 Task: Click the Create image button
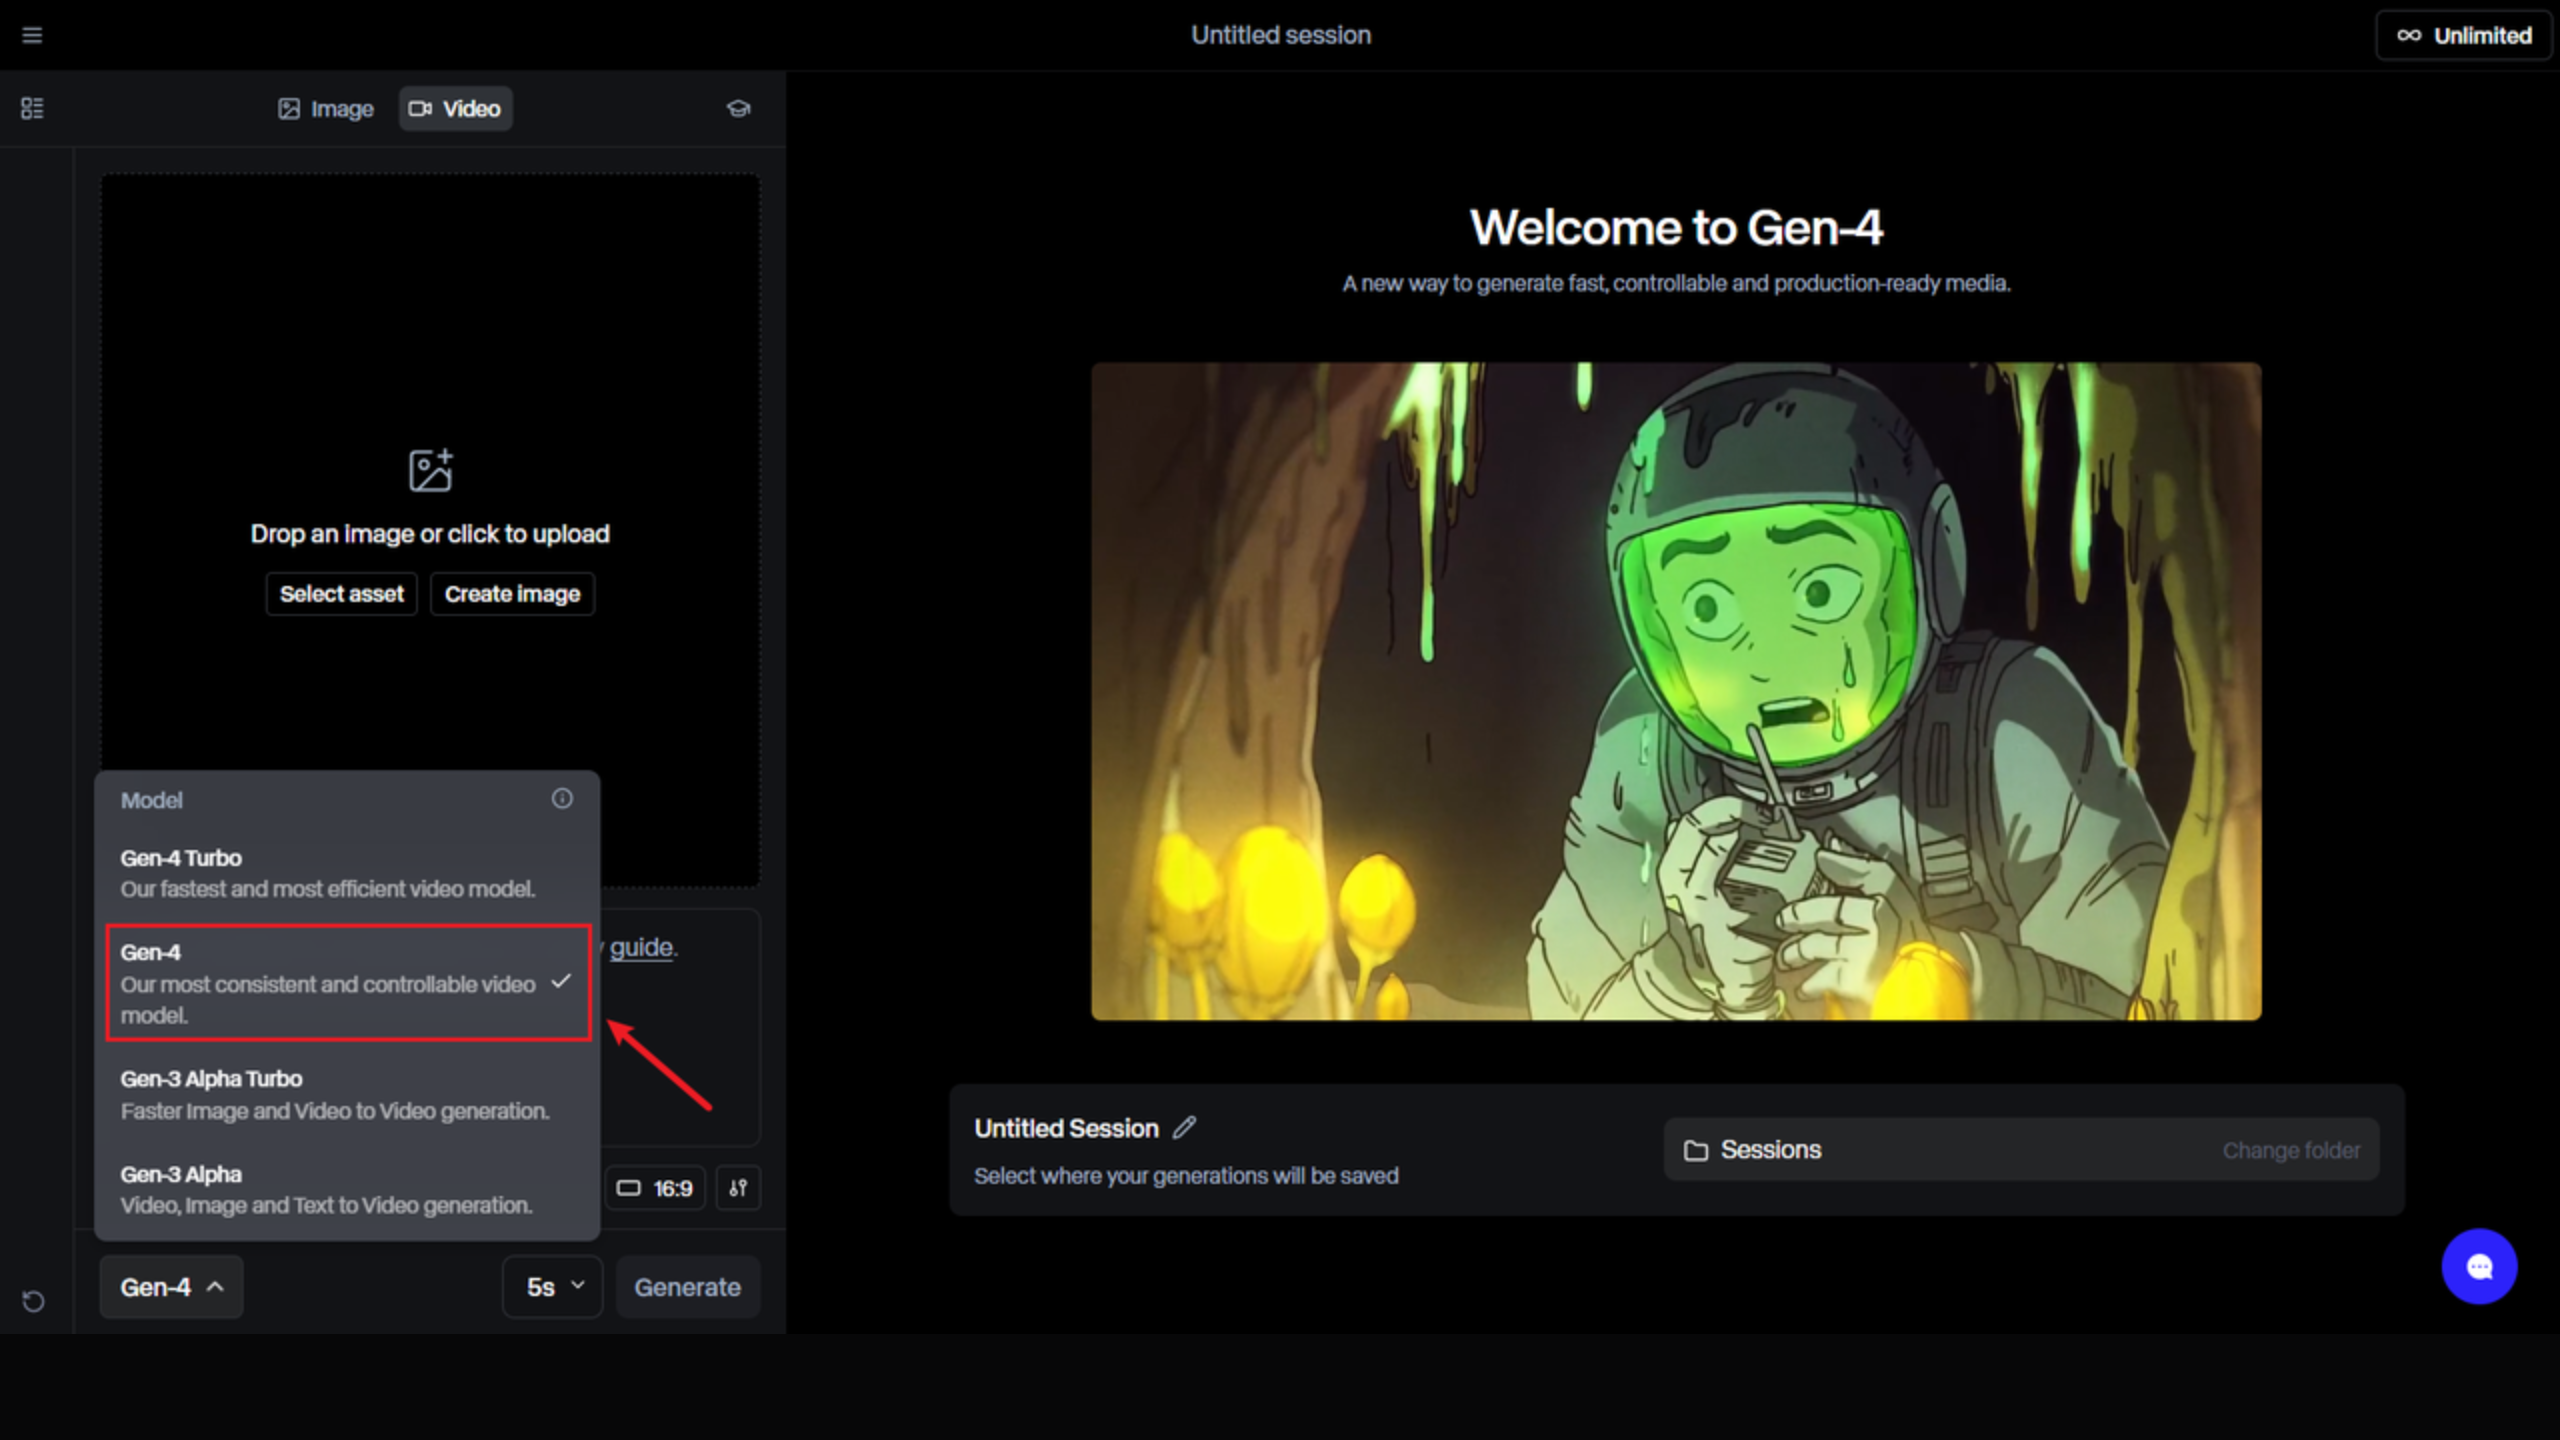coord(512,594)
